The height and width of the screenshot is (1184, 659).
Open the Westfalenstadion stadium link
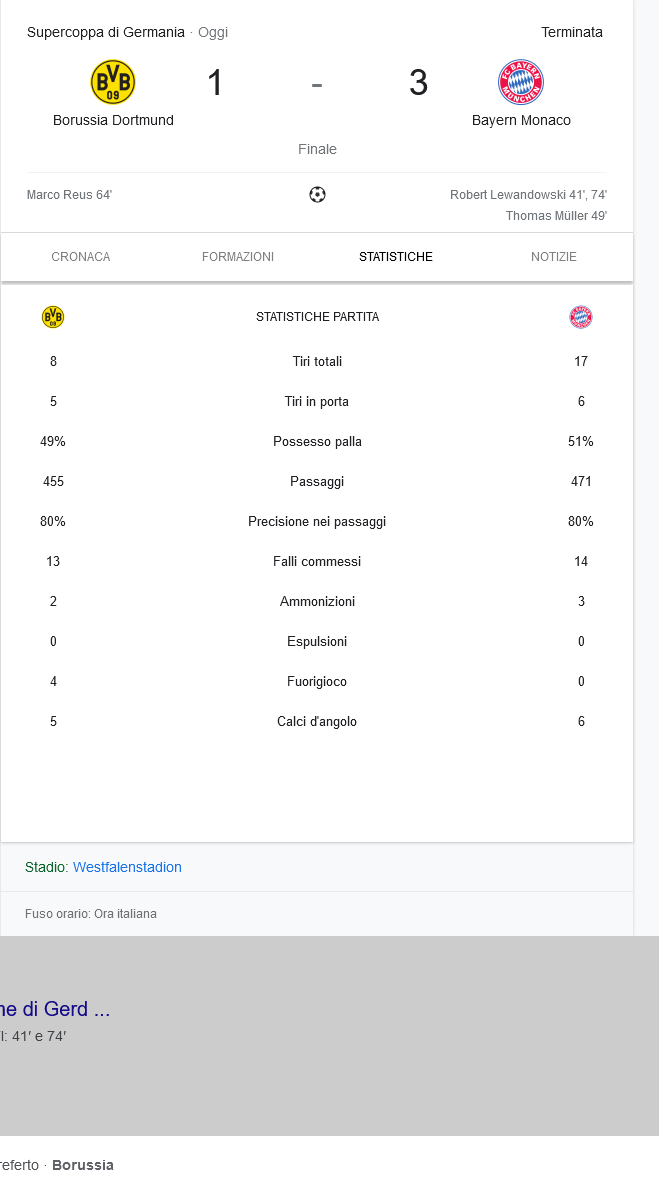click(x=127, y=867)
